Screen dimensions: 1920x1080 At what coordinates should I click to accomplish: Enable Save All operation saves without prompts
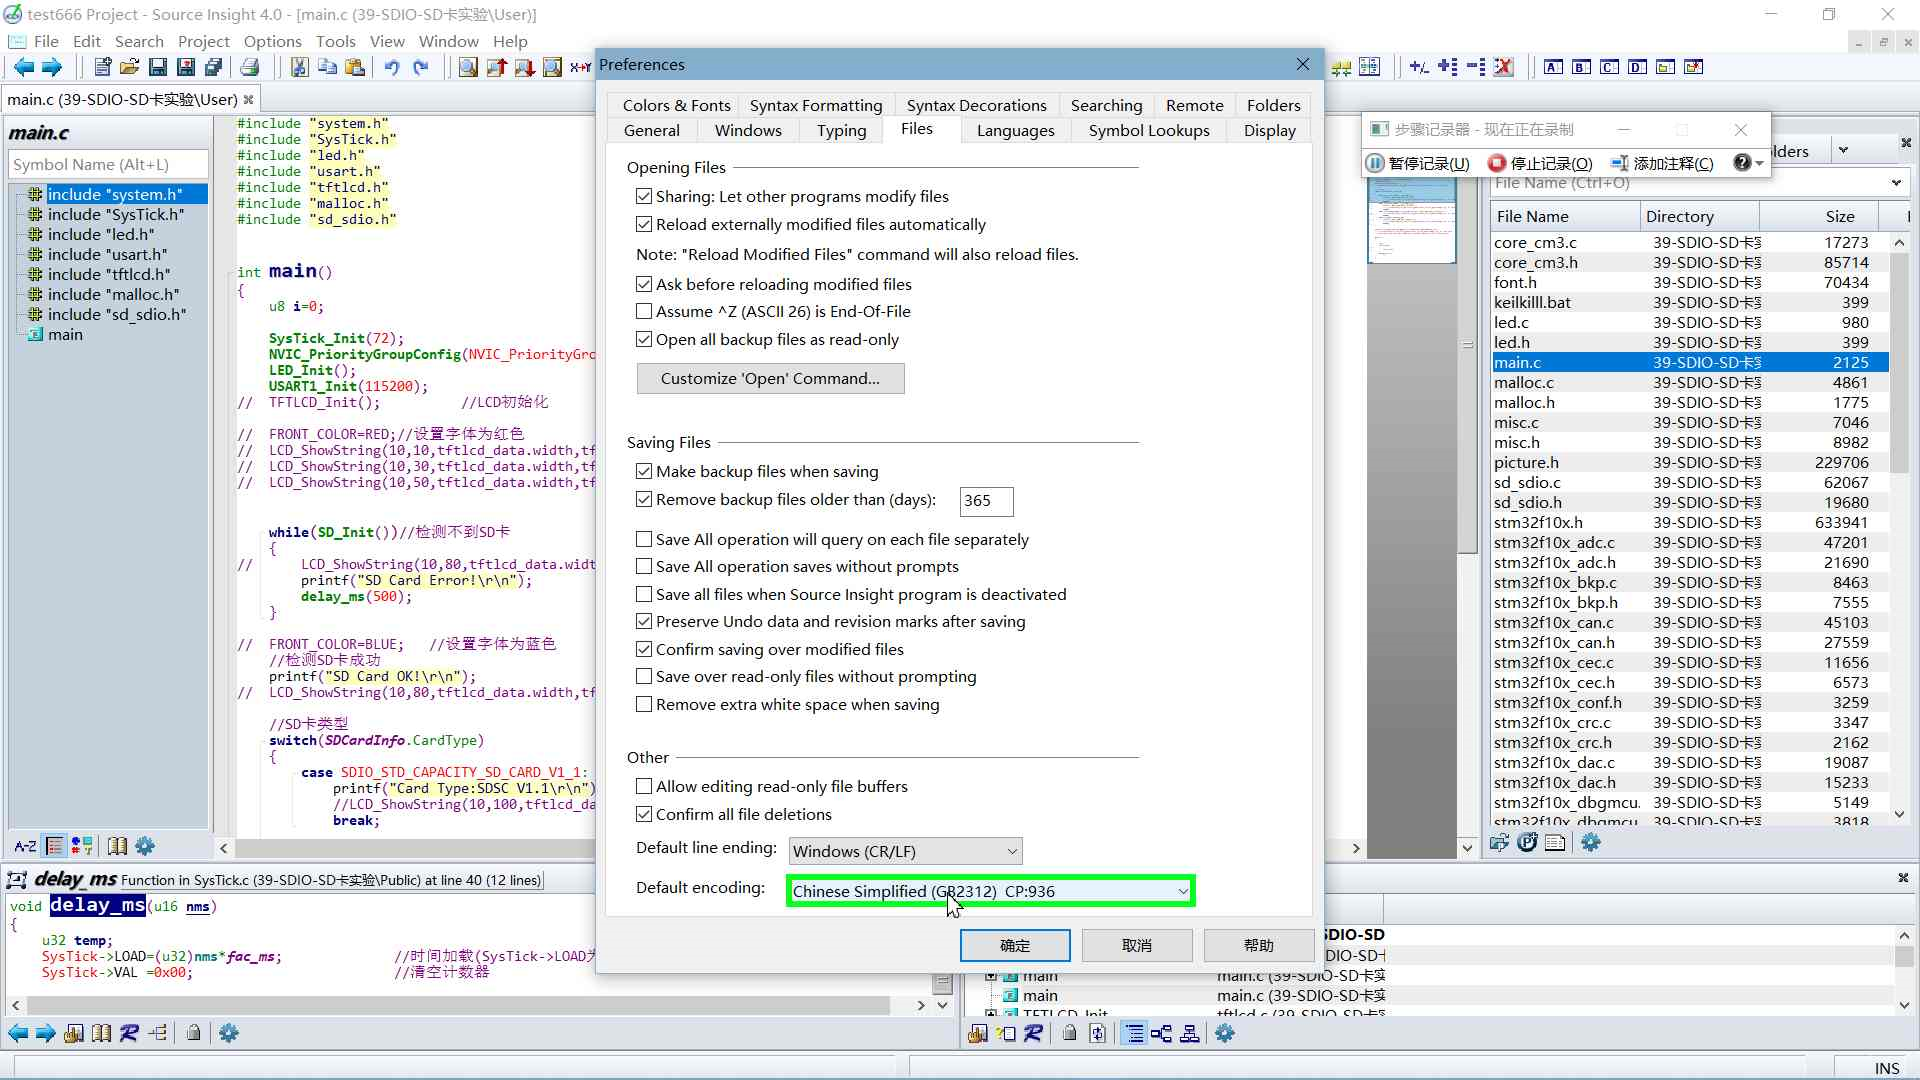pos(644,567)
